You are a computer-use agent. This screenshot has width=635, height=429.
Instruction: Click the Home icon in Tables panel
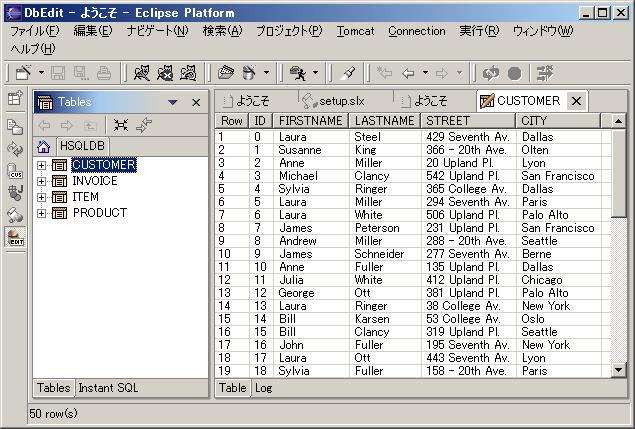[x=44, y=146]
